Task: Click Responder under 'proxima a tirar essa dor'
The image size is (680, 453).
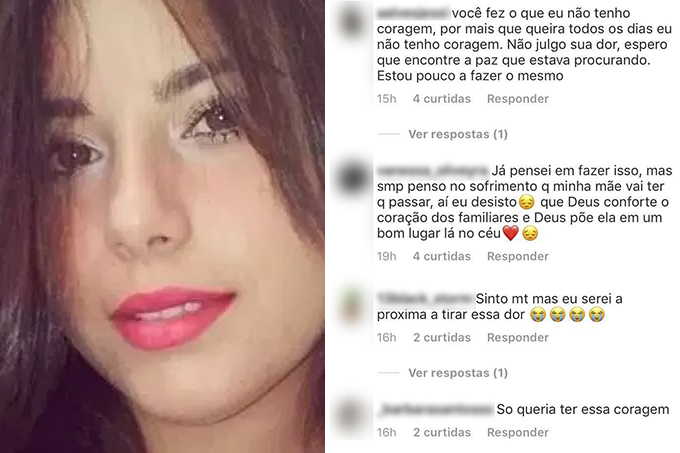Action: tap(518, 338)
